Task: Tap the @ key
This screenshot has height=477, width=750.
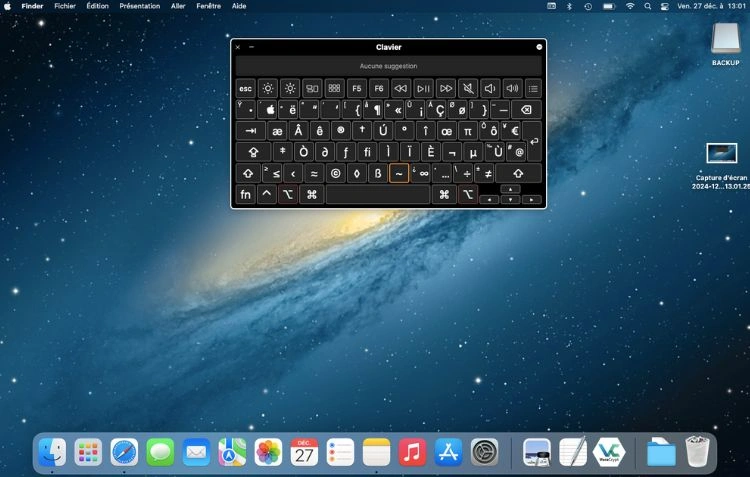Action: pyautogui.click(x=516, y=152)
